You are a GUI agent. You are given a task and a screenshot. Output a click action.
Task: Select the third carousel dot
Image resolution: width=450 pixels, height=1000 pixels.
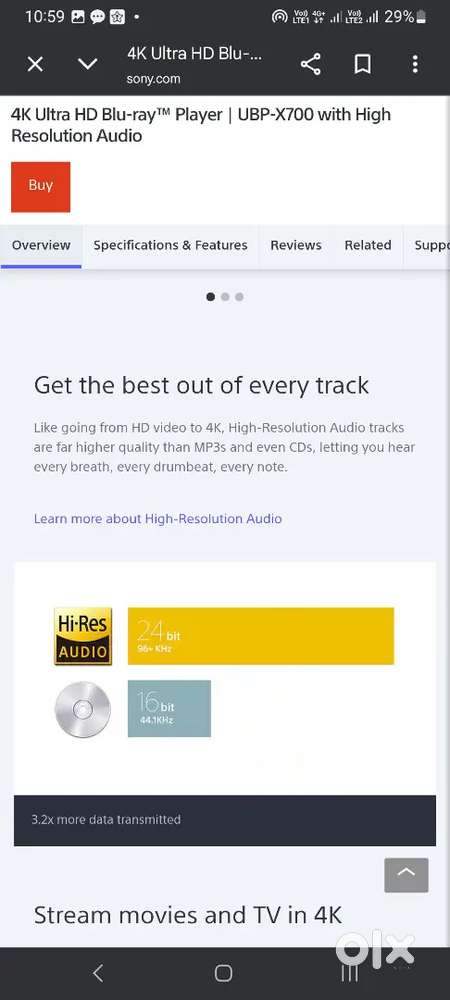coord(239,297)
